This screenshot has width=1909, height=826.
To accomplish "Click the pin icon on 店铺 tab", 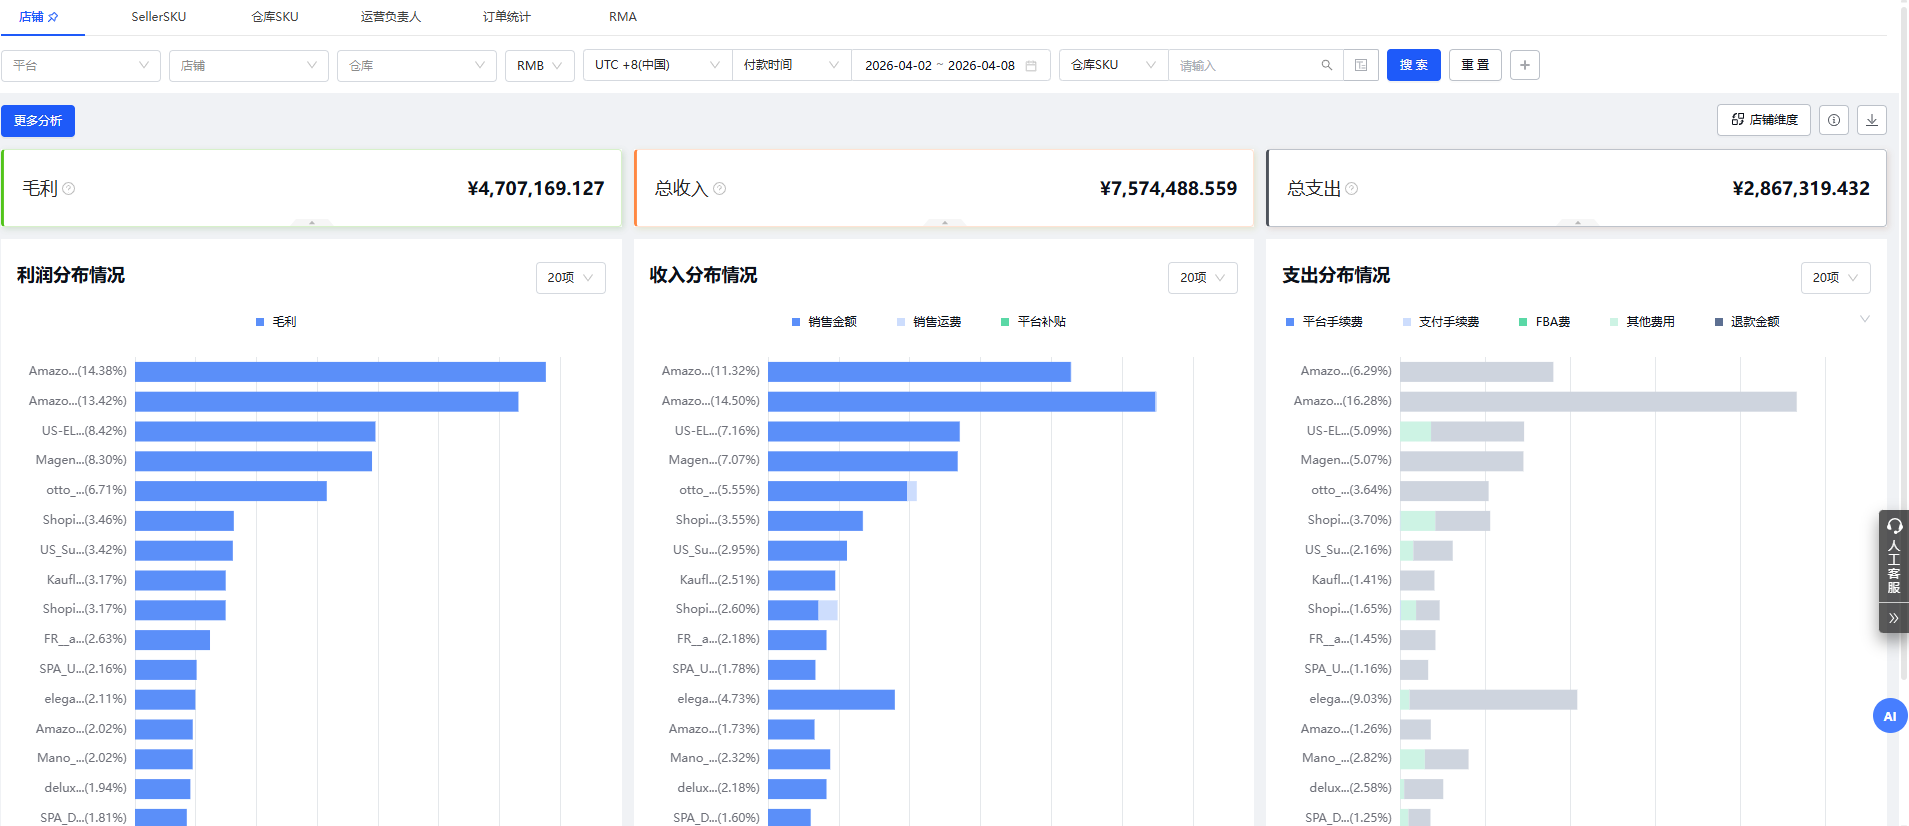I will (x=54, y=17).
